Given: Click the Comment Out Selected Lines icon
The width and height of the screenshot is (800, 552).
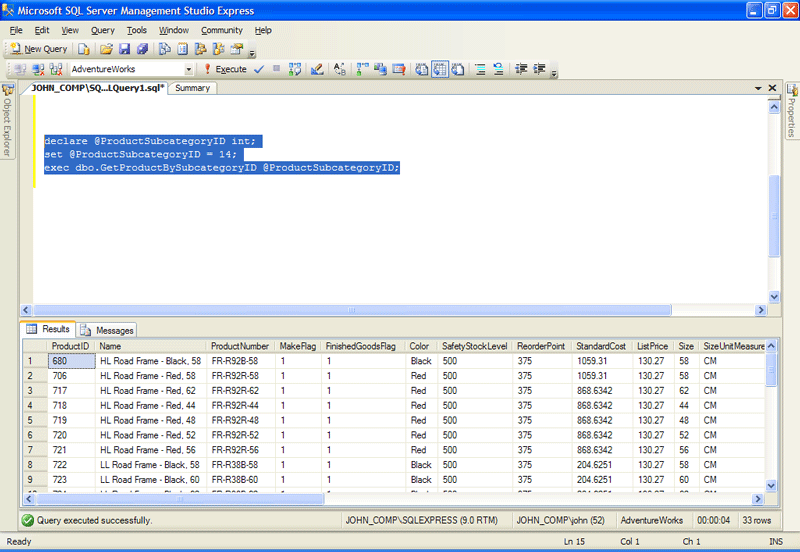Looking at the screenshot, I should click(480, 69).
